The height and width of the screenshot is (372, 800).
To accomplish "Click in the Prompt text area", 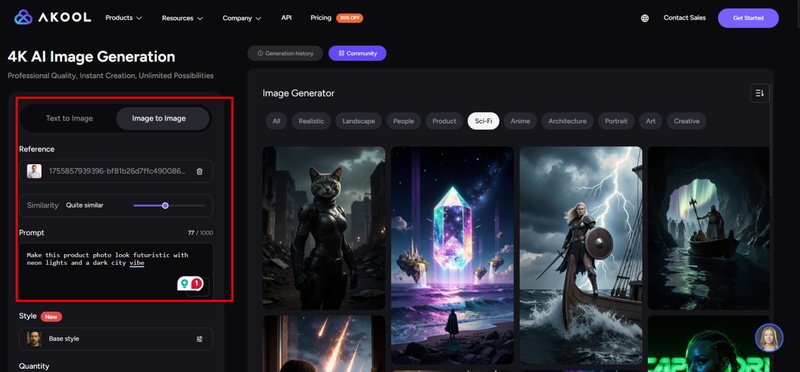I will tap(116, 270).
